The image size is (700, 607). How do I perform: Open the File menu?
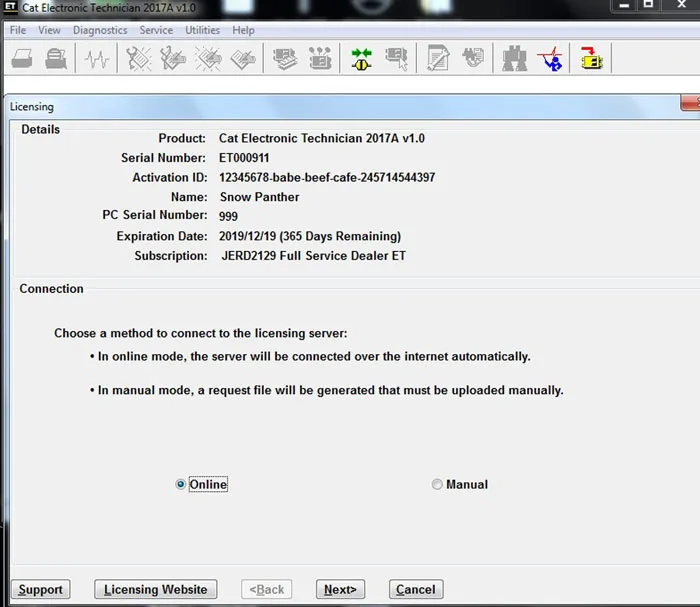coord(18,30)
